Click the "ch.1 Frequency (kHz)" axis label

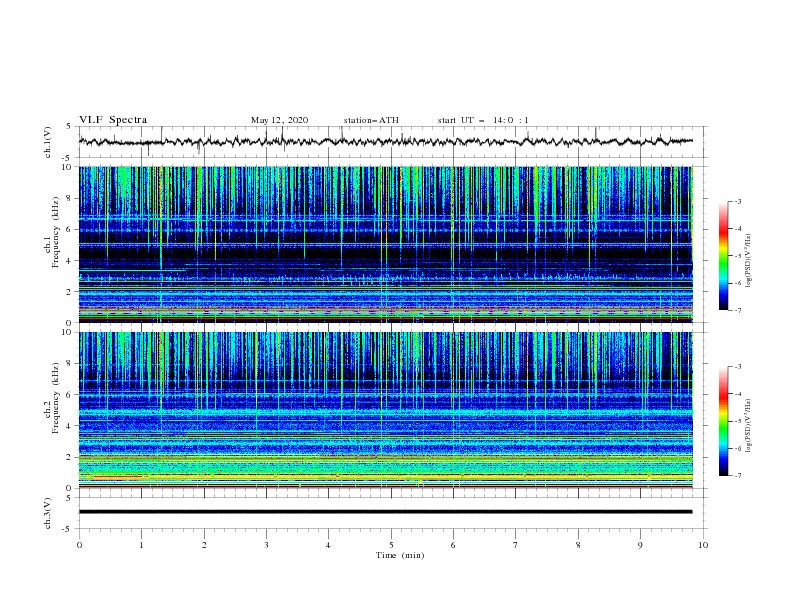[x=52, y=233]
